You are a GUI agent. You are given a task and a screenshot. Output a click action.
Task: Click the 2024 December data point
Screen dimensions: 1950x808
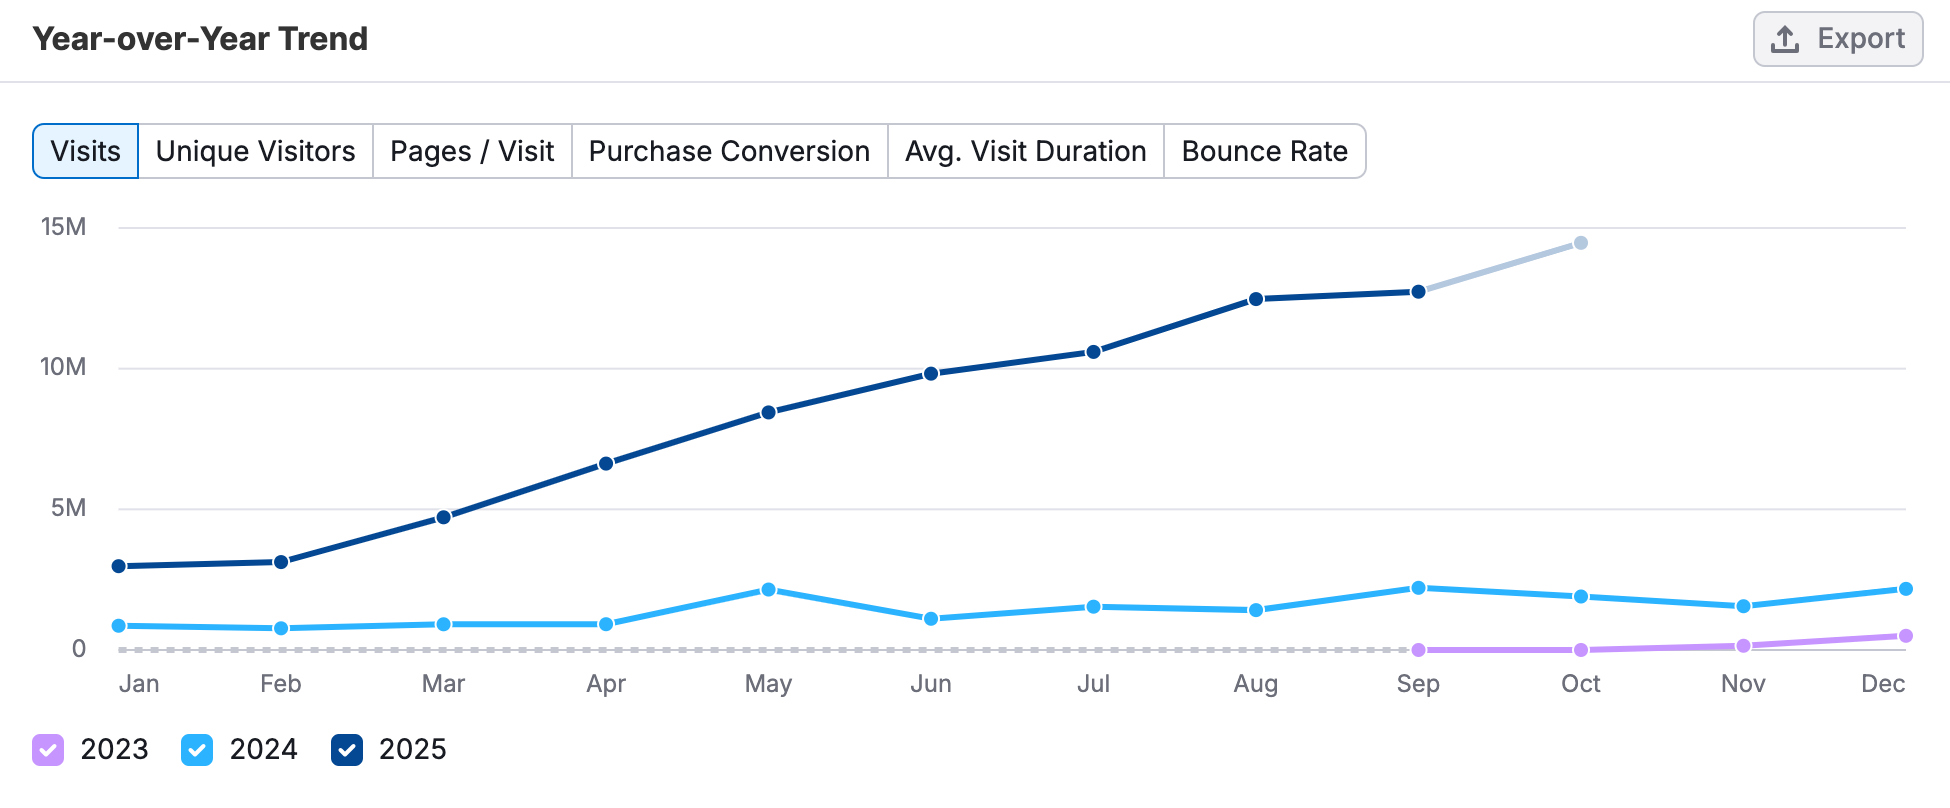(x=1905, y=589)
